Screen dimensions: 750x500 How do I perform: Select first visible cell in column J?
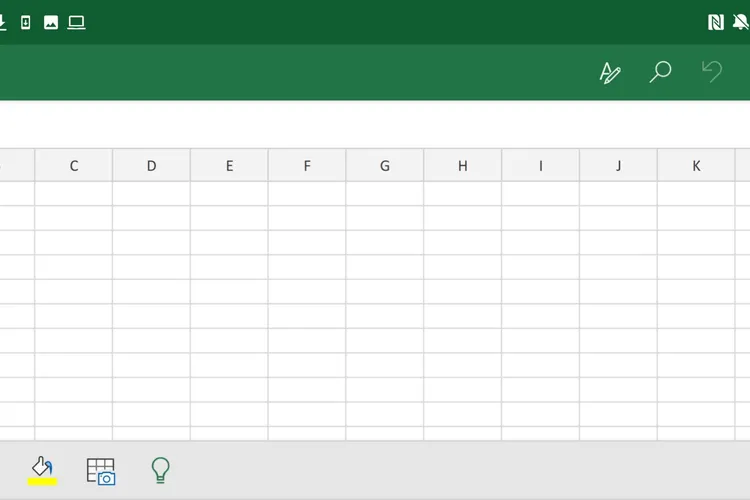coord(618,194)
